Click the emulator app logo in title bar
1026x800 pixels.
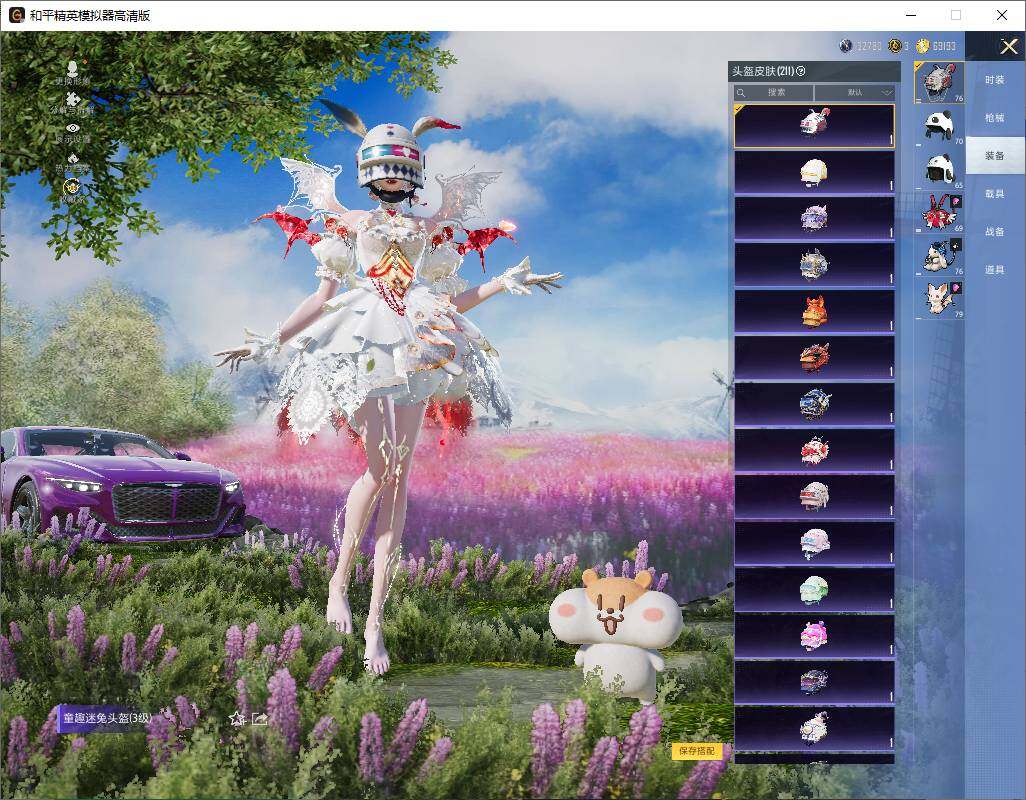(x=16, y=15)
